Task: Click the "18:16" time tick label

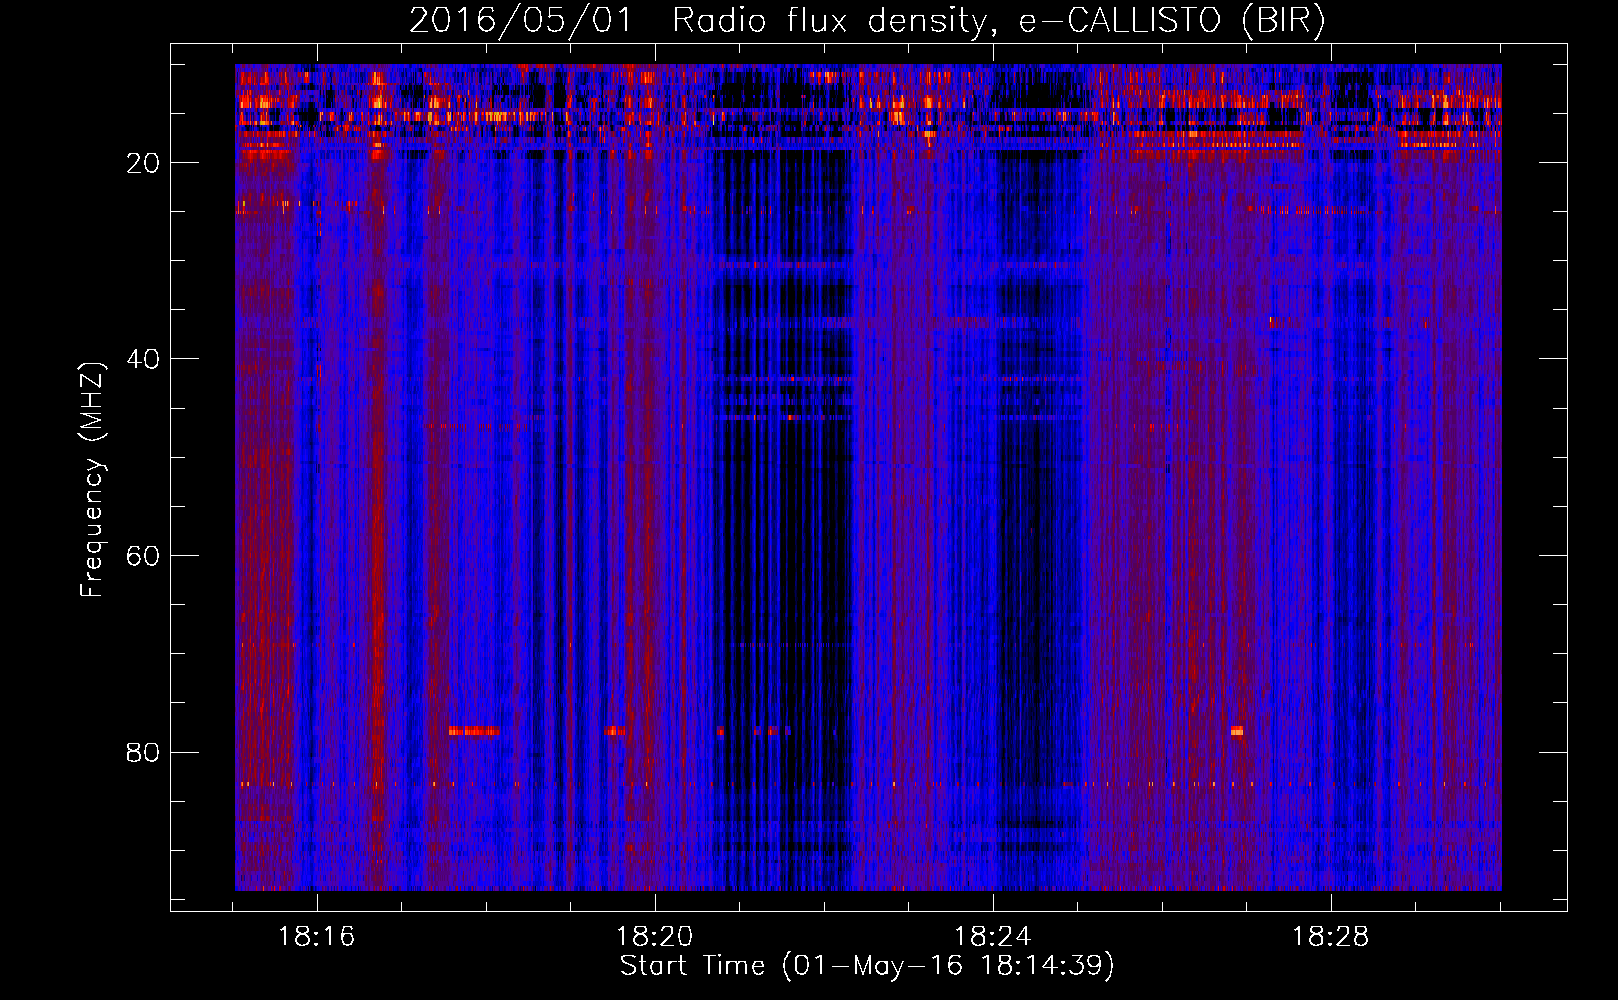Action: point(316,937)
